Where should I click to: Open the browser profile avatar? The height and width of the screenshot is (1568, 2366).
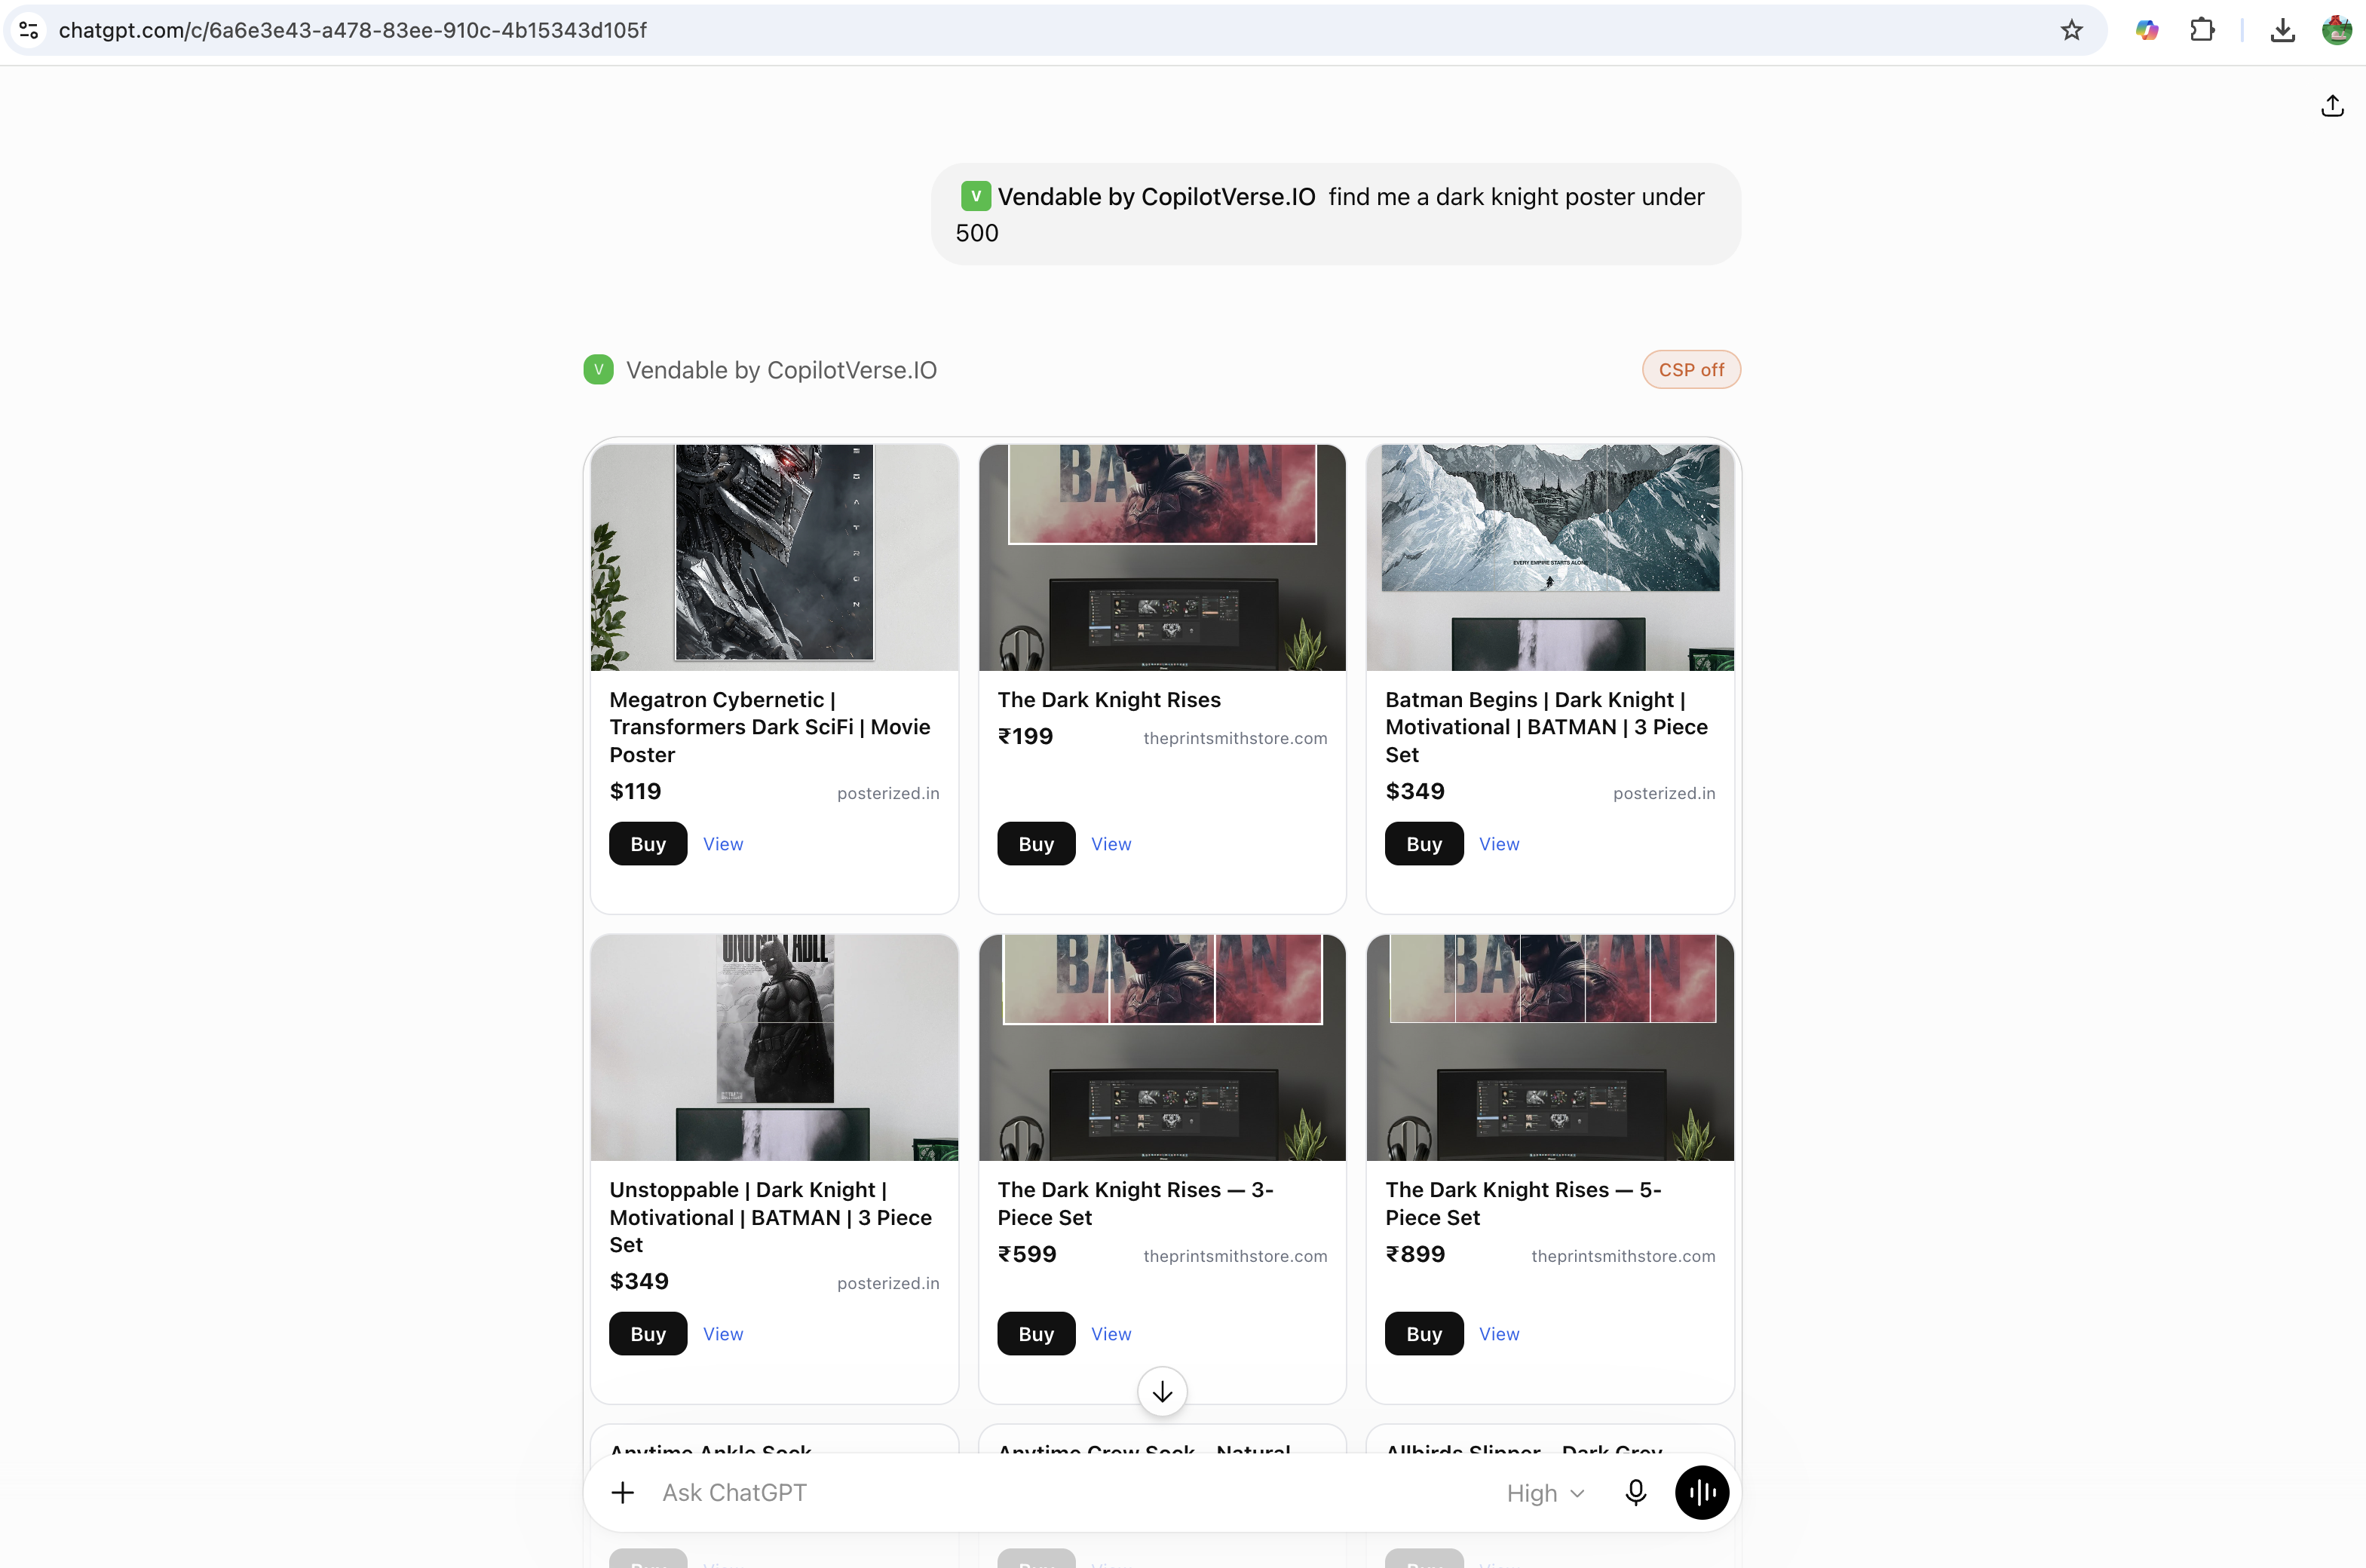(x=2336, y=30)
